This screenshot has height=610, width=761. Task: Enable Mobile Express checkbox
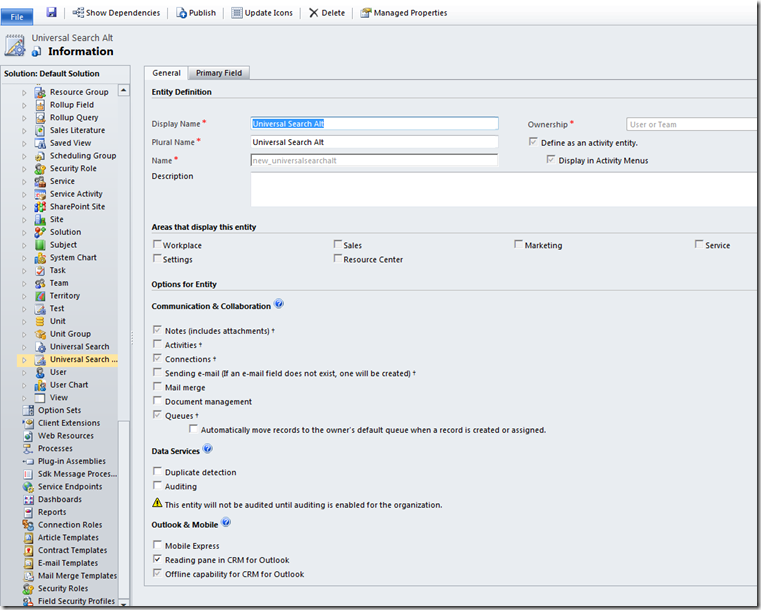[157, 544]
